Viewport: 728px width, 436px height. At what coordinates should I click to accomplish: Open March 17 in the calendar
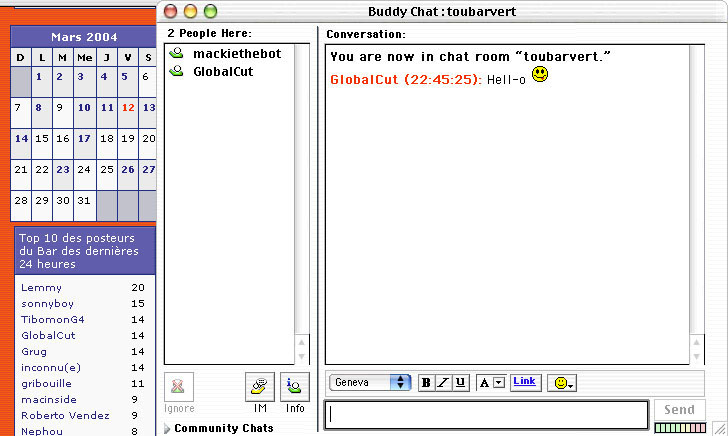point(84,138)
